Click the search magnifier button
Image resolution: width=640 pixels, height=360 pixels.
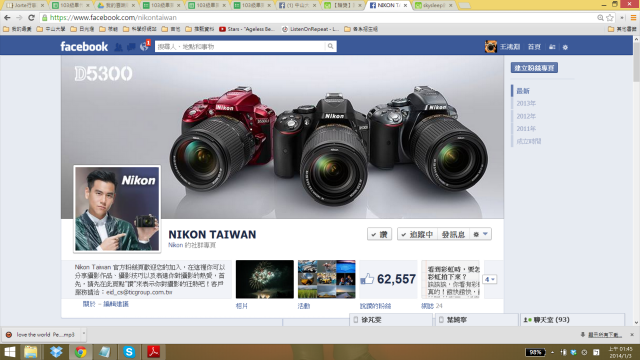click(331, 47)
